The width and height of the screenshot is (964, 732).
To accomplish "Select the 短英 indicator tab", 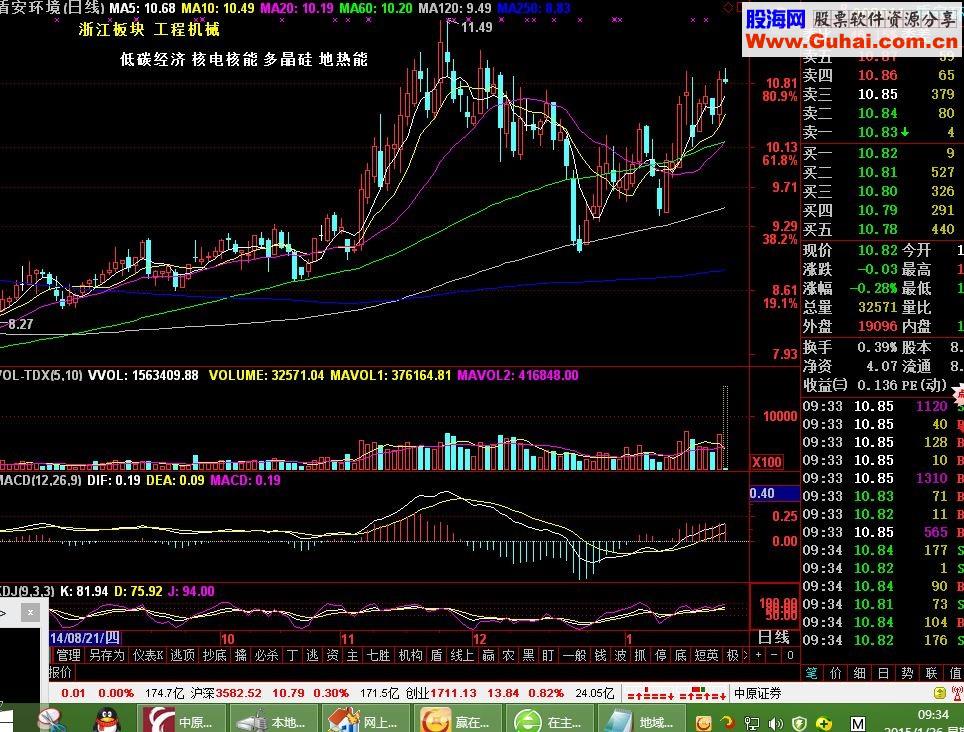I will click(706, 655).
